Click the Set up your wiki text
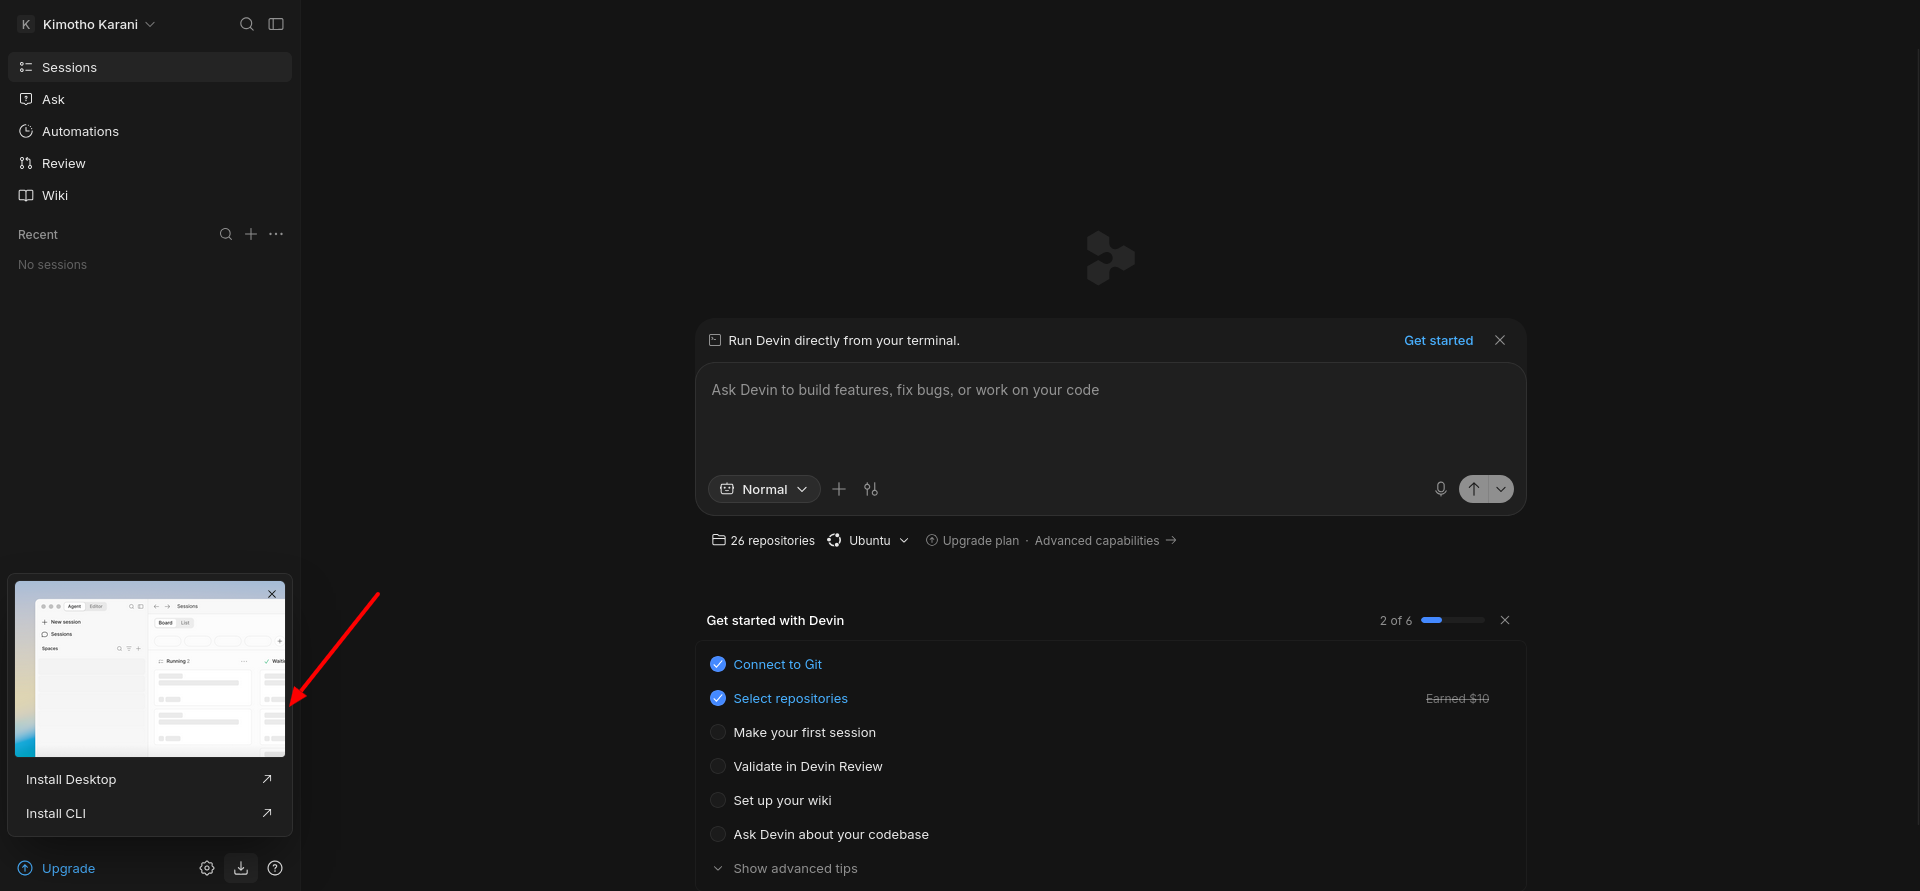1920x891 pixels. click(782, 800)
